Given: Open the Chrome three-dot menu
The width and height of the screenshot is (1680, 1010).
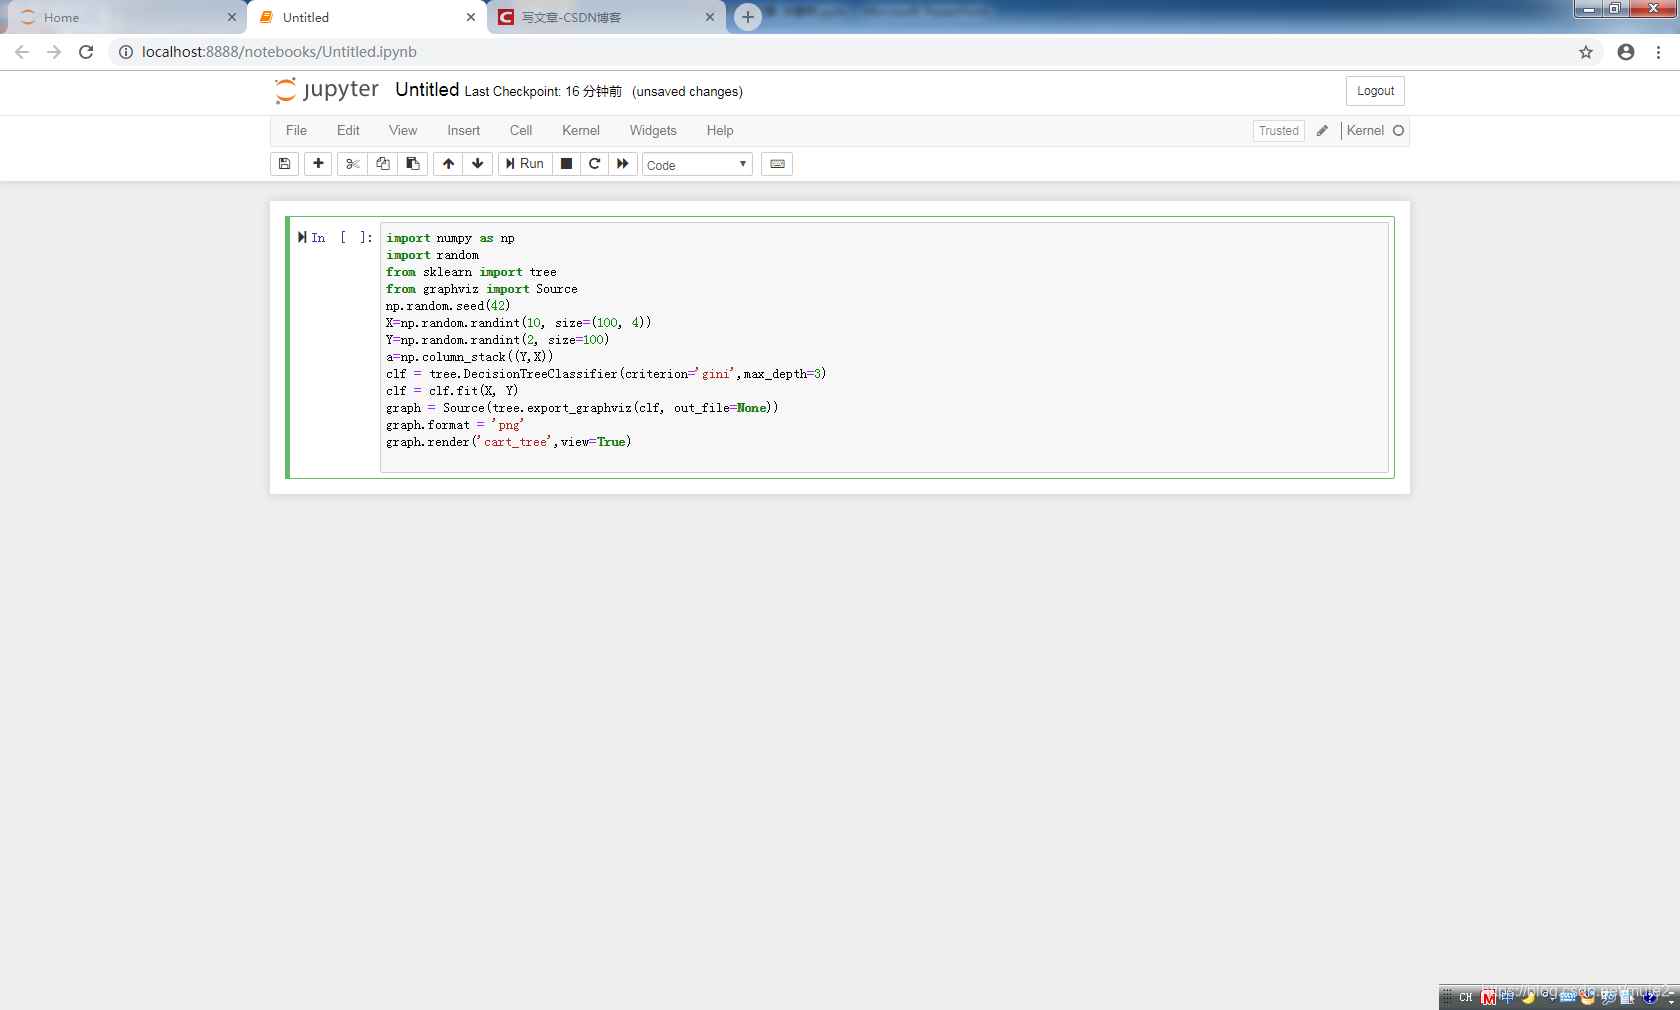Looking at the screenshot, I should tap(1658, 52).
